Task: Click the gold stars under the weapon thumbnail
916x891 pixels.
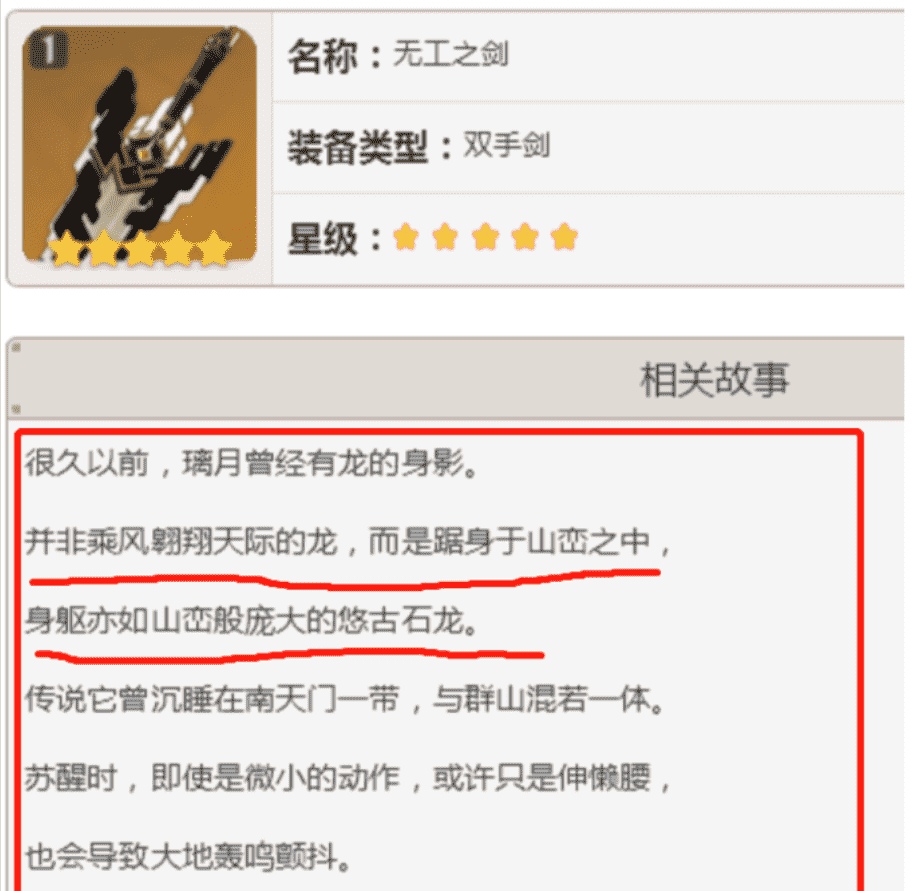Action: [x=140, y=249]
